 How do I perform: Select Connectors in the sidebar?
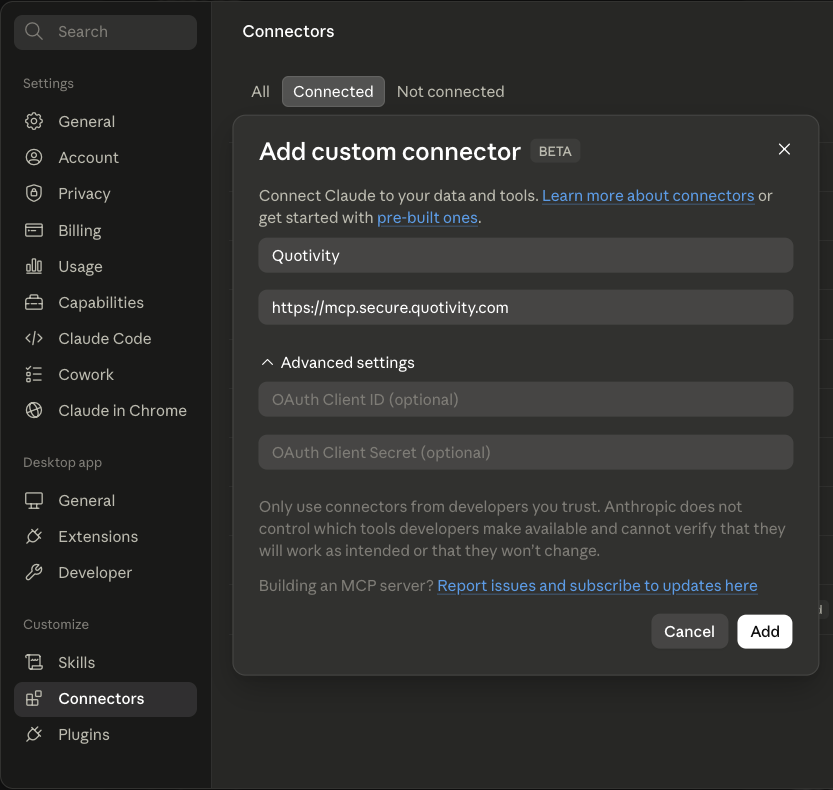105,699
